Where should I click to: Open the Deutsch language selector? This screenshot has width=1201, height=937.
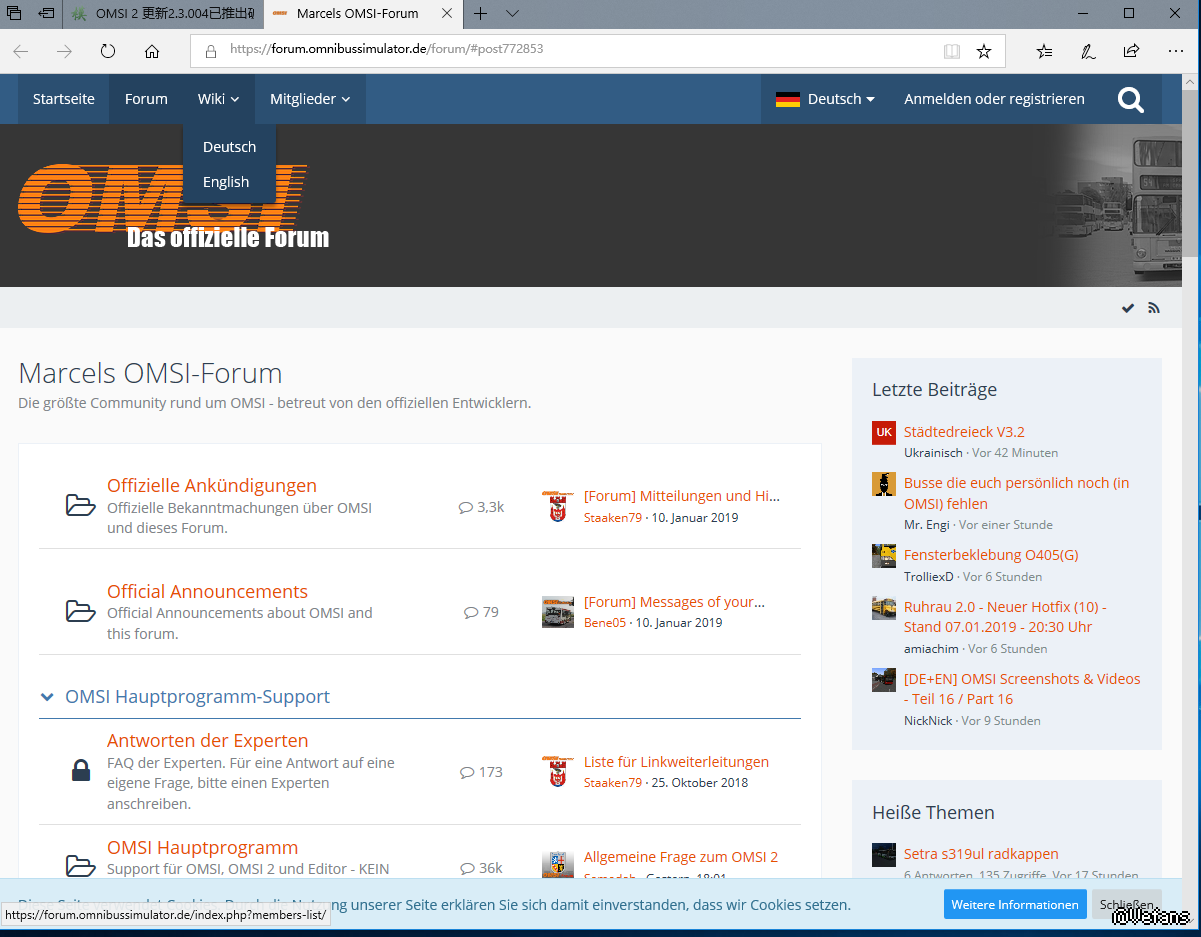[825, 99]
